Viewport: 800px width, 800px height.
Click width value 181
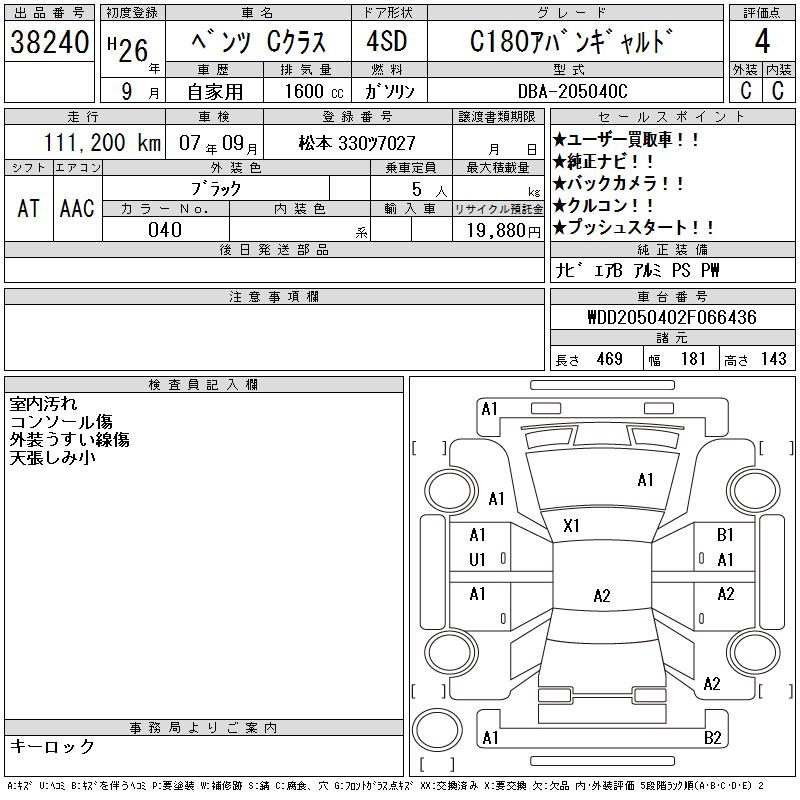pyautogui.click(x=693, y=359)
